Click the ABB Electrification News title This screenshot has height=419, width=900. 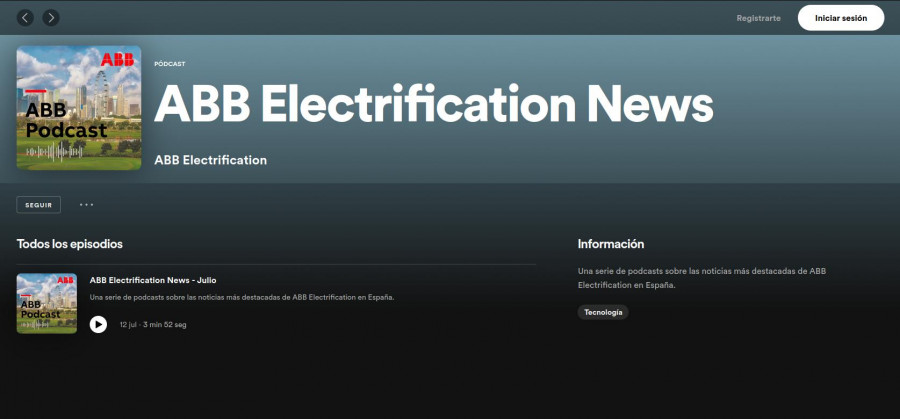click(x=433, y=103)
